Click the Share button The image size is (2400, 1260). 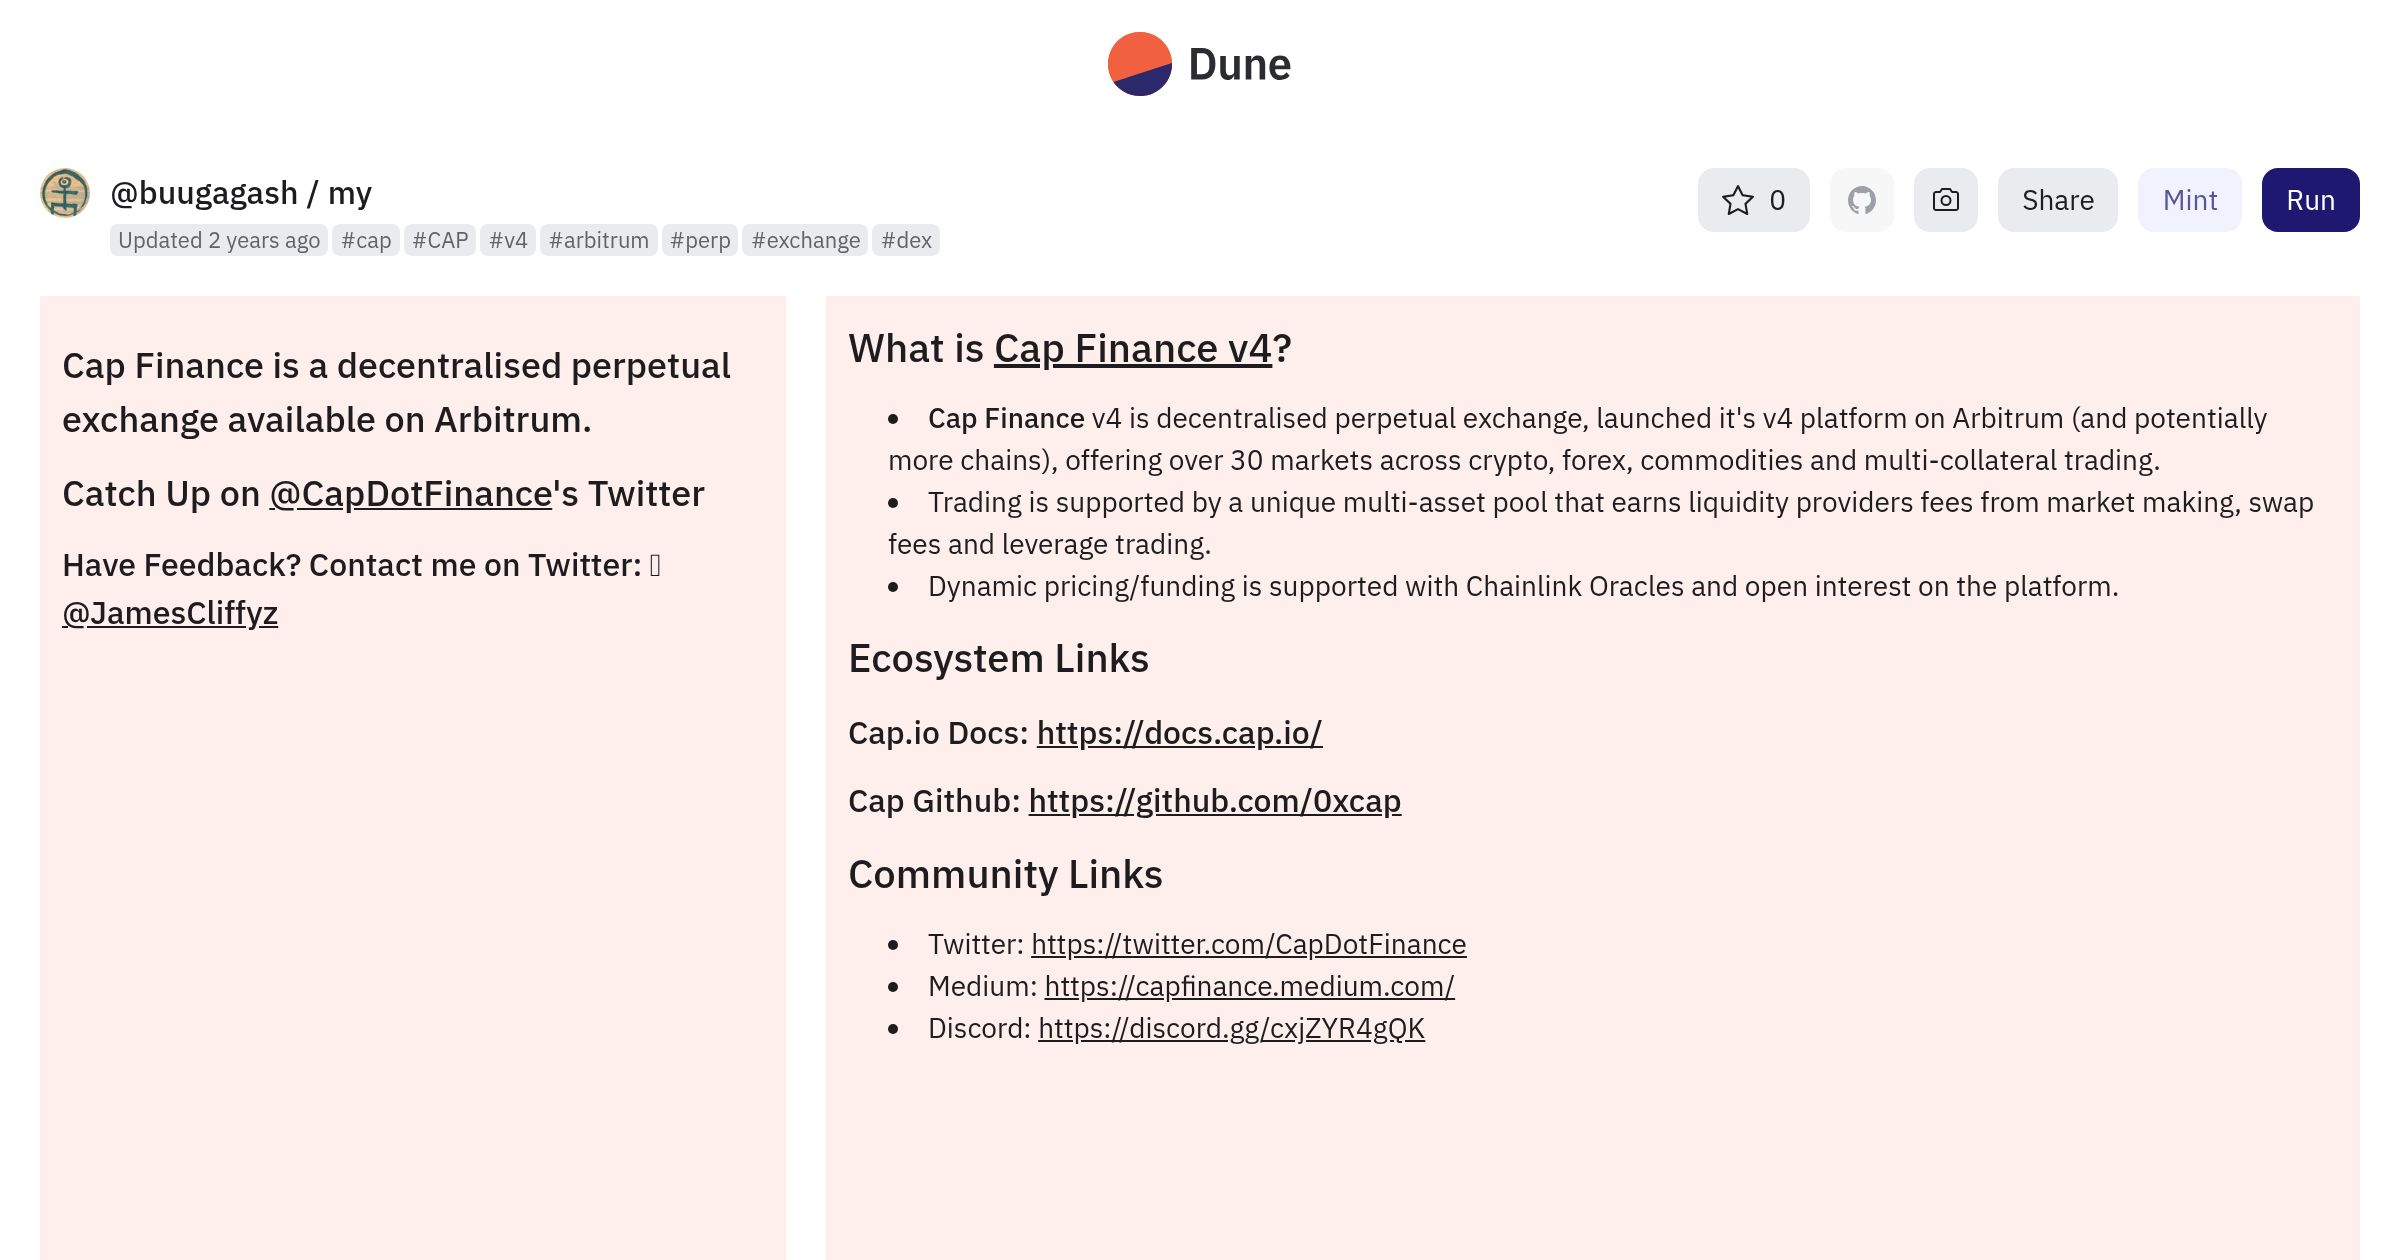pos(2057,200)
